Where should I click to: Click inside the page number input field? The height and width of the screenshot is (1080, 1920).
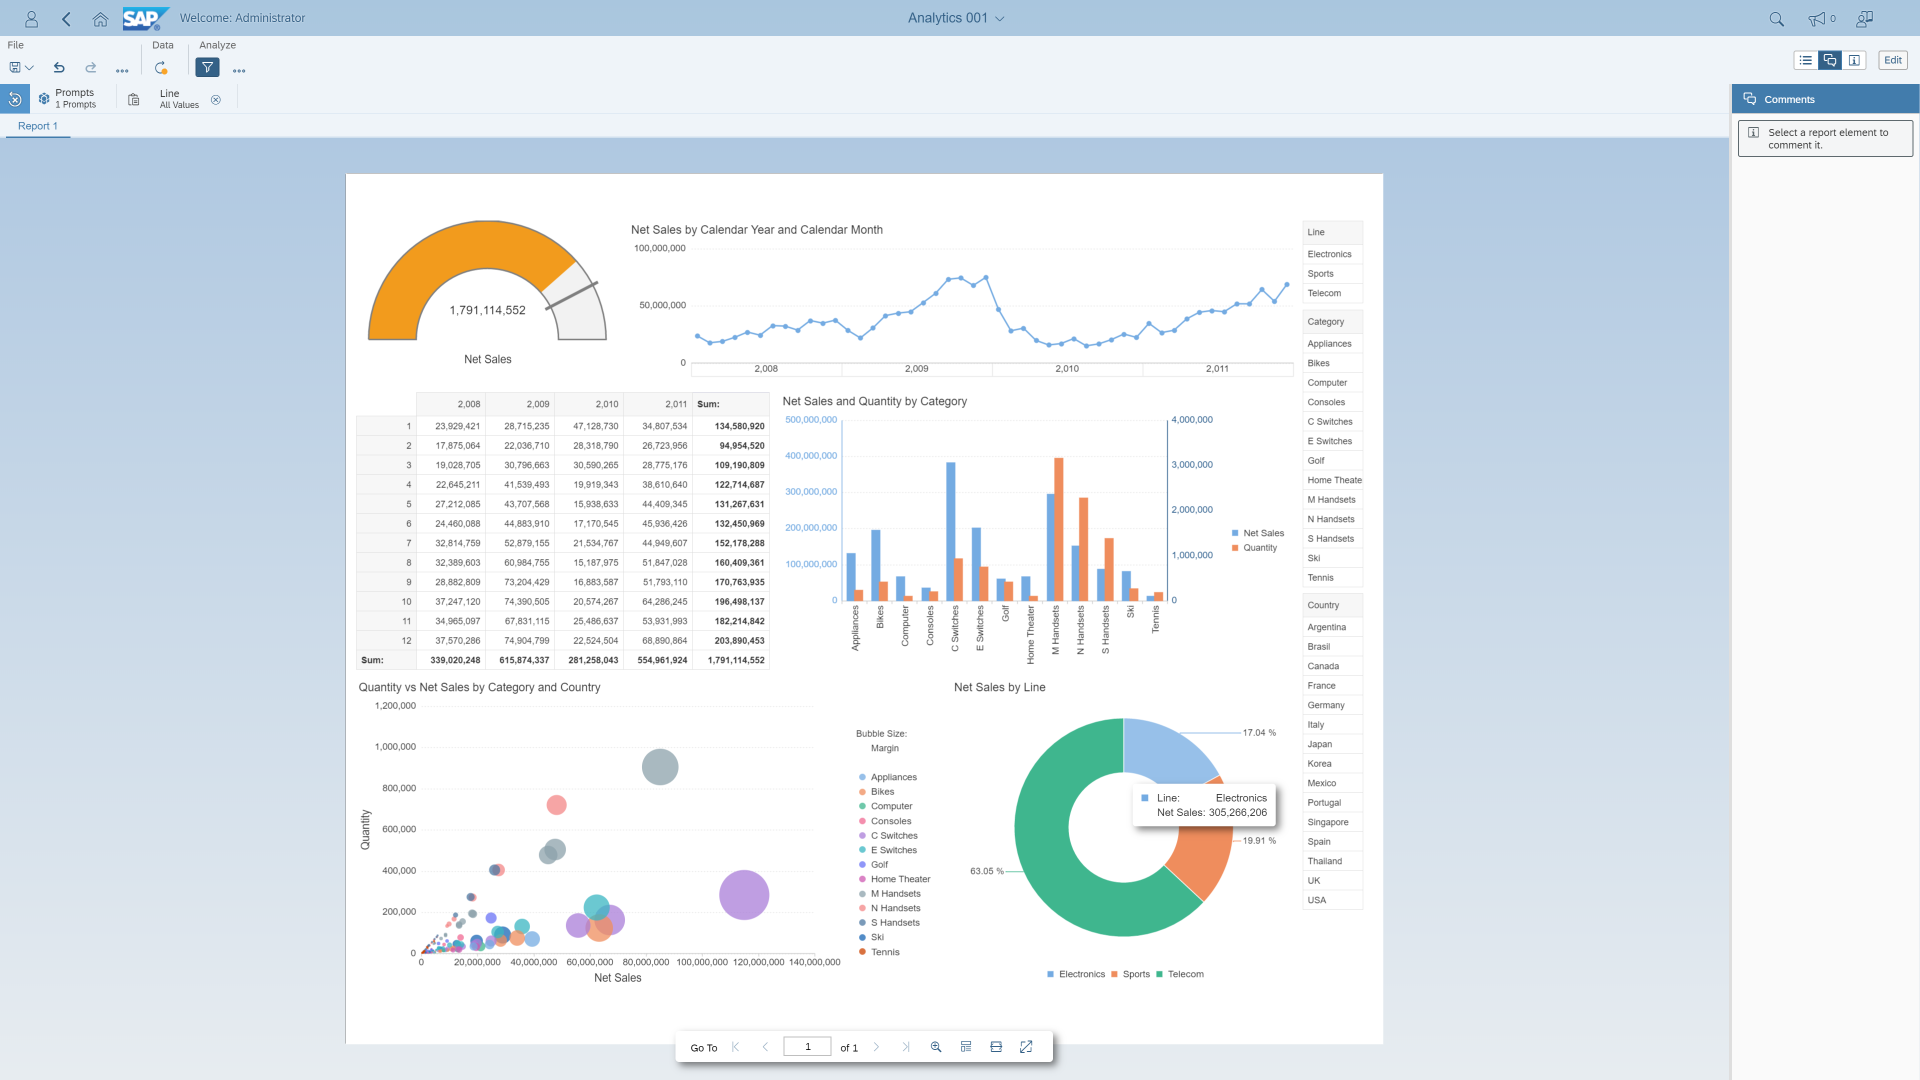[x=807, y=1046]
